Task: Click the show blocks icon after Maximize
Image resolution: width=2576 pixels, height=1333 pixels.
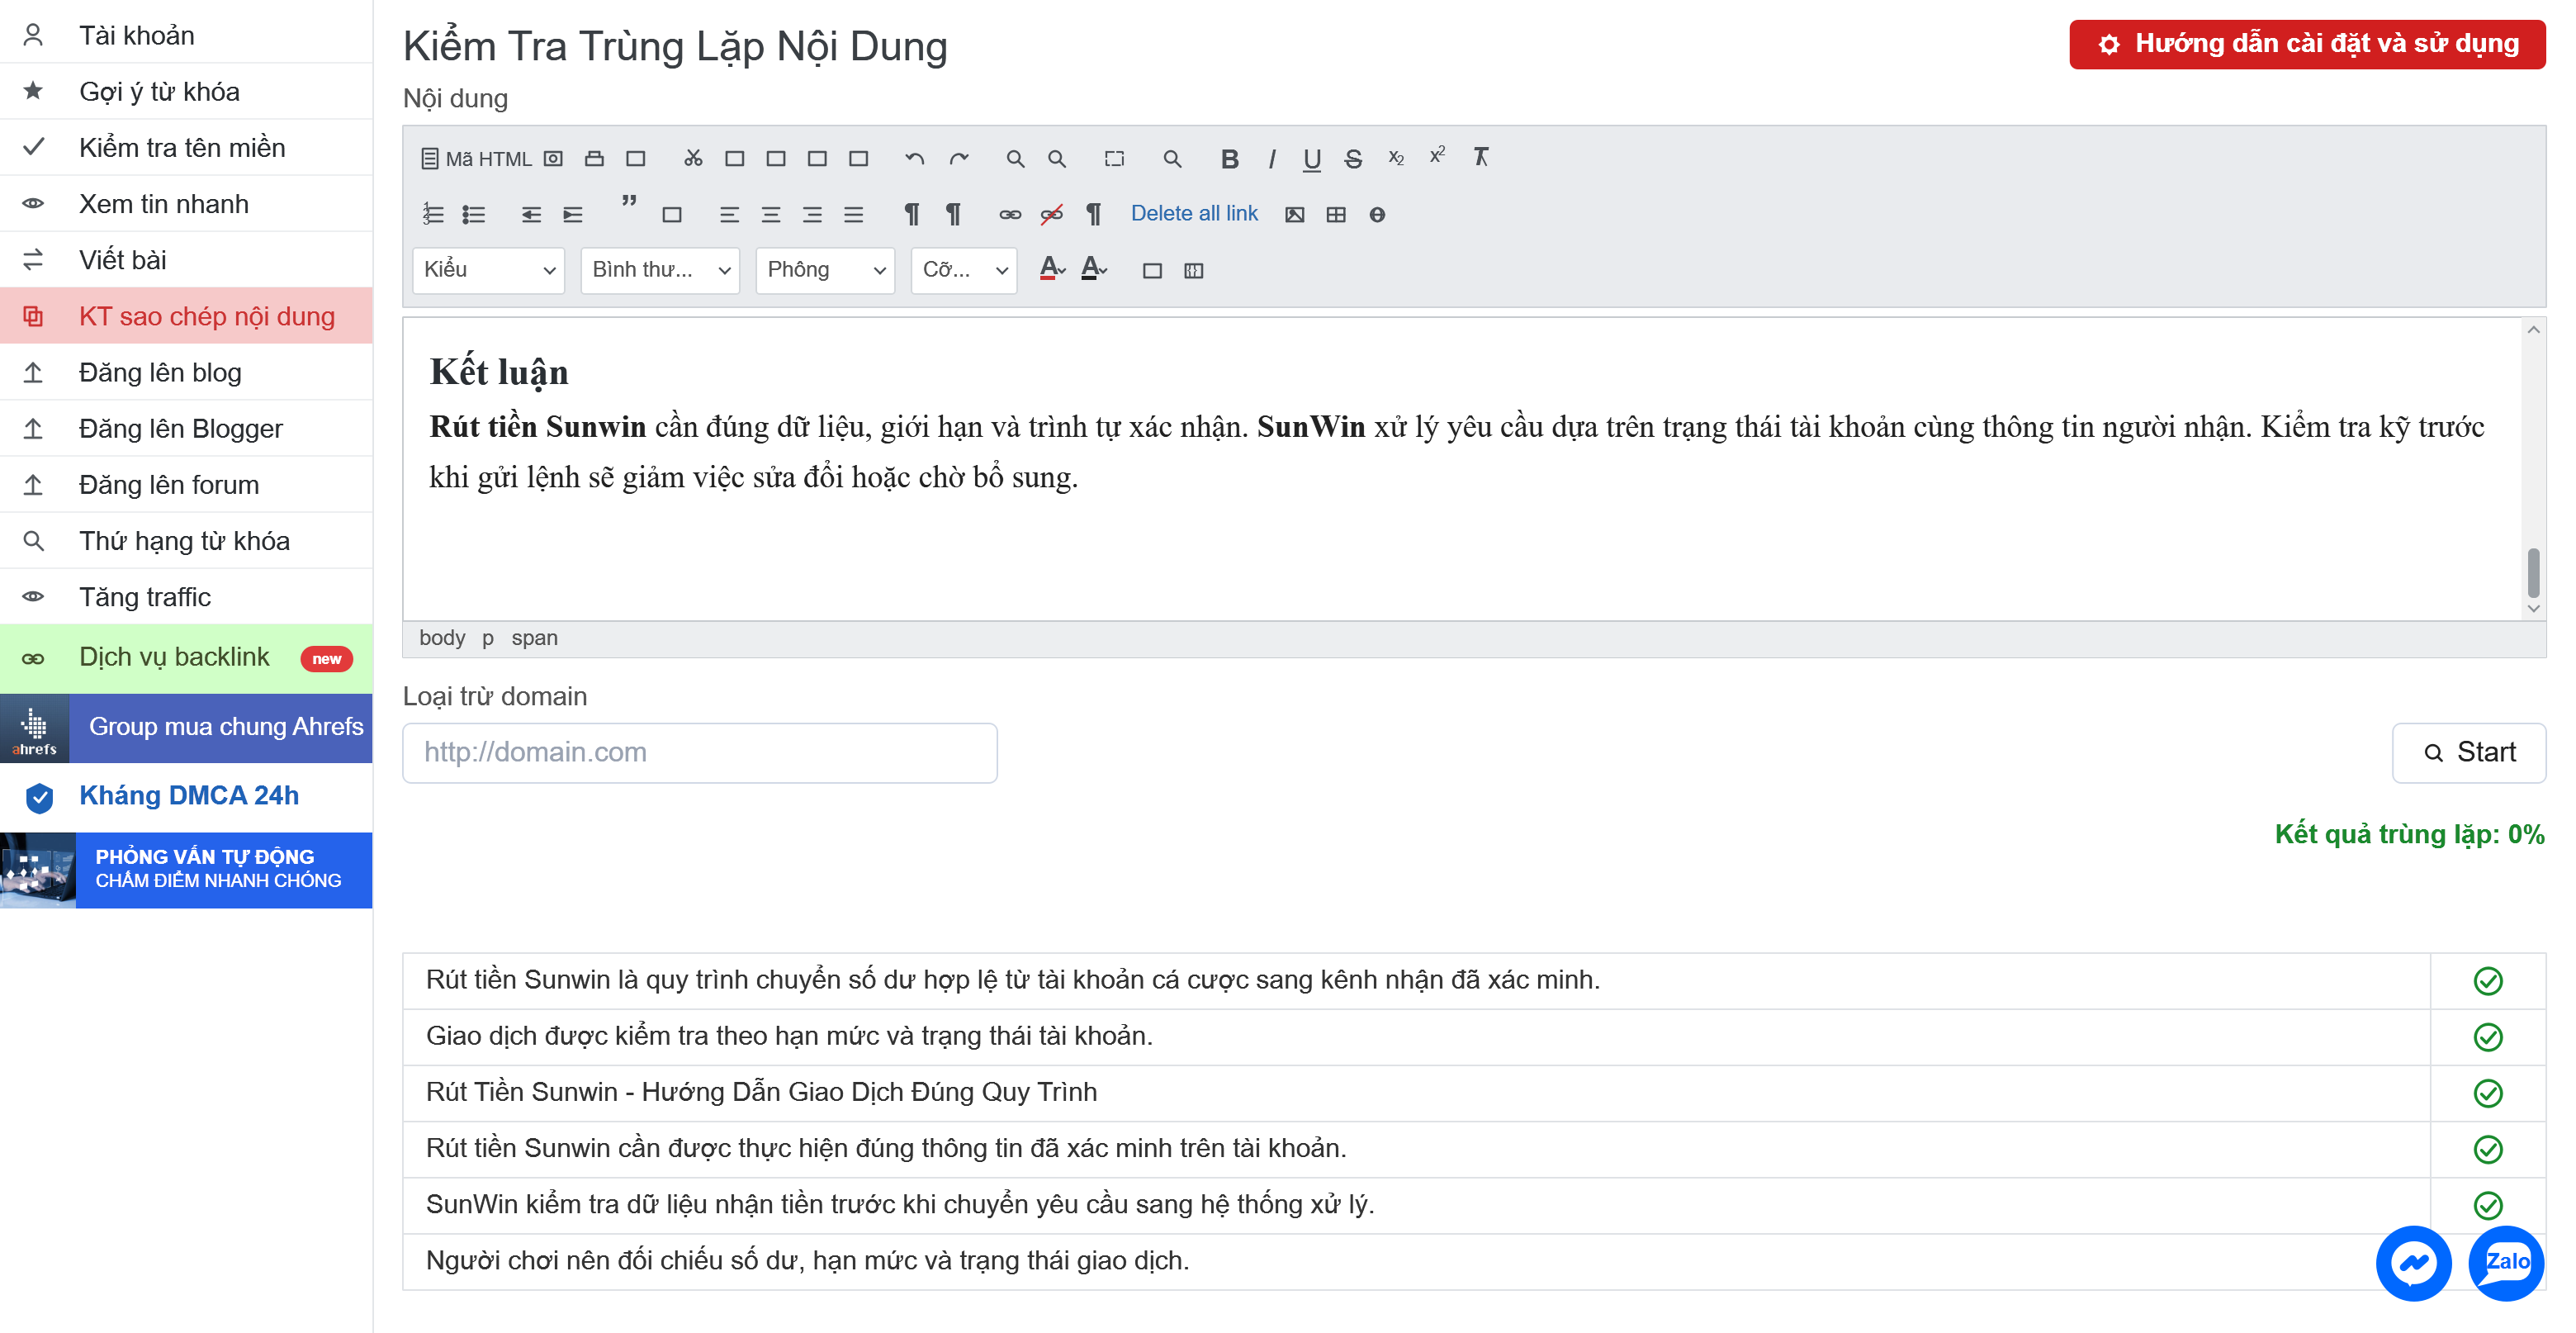Action: (1193, 270)
